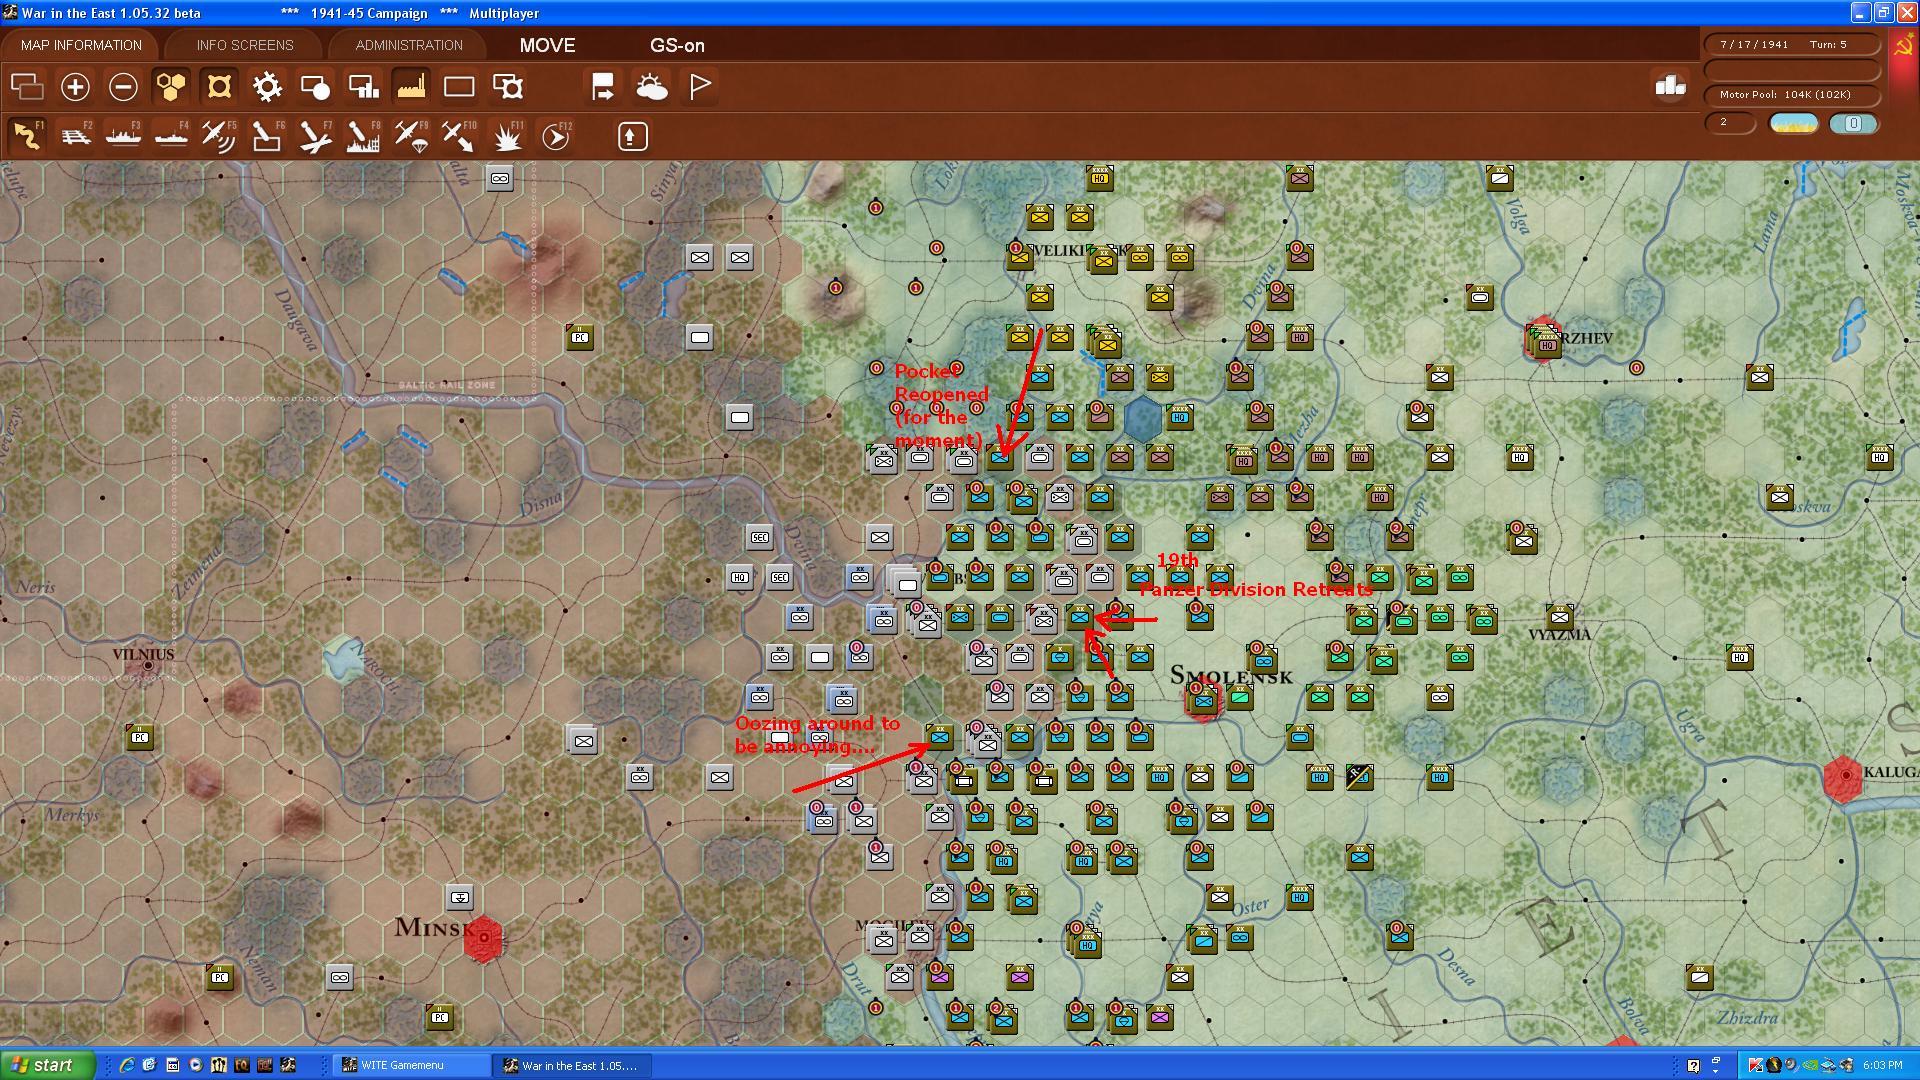Open the Windows start menu
The image size is (1920, 1080).
pyautogui.click(x=48, y=1065)
